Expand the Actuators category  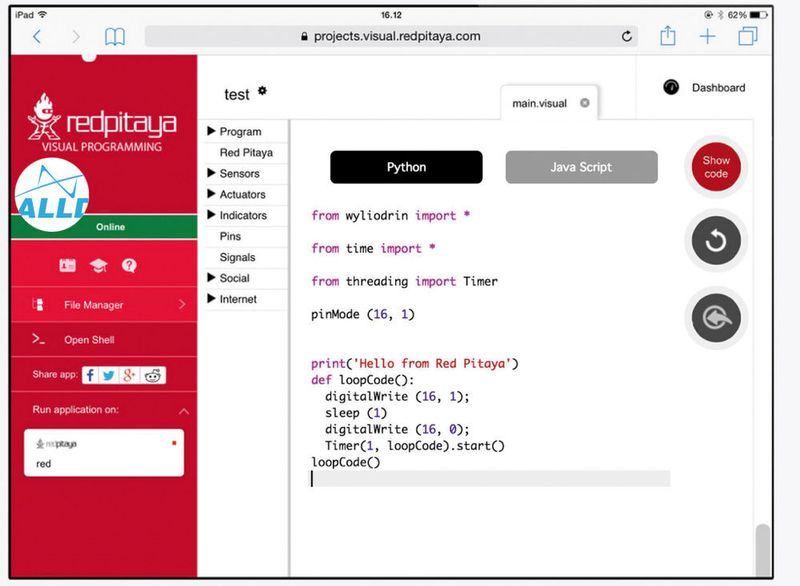coord(240,194)
